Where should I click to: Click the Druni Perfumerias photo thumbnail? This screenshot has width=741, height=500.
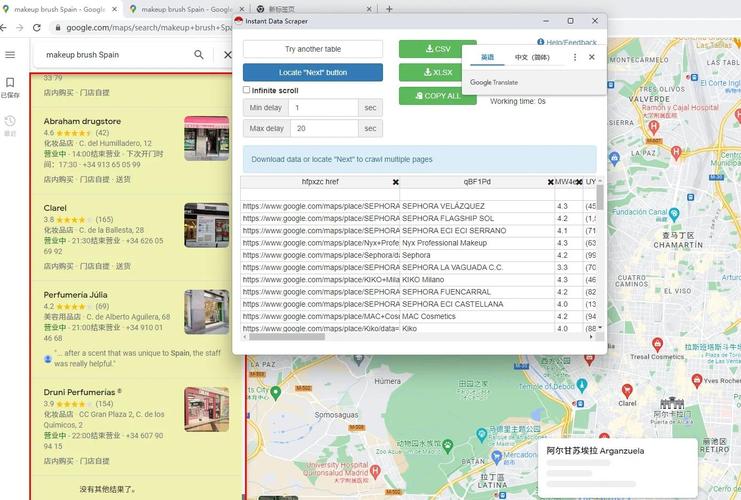pyautogui.click(x=207, y=409)
